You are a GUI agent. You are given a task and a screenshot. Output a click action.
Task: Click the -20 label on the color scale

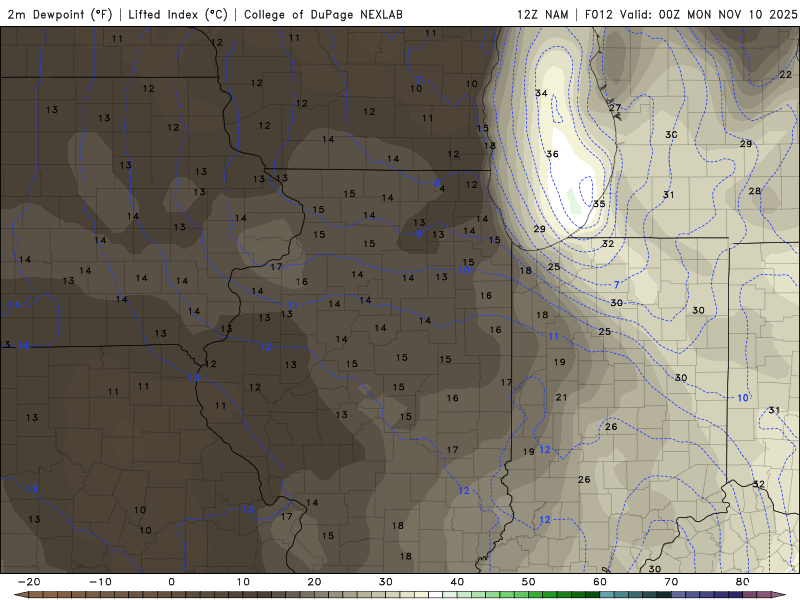click(x=29, y=582)
